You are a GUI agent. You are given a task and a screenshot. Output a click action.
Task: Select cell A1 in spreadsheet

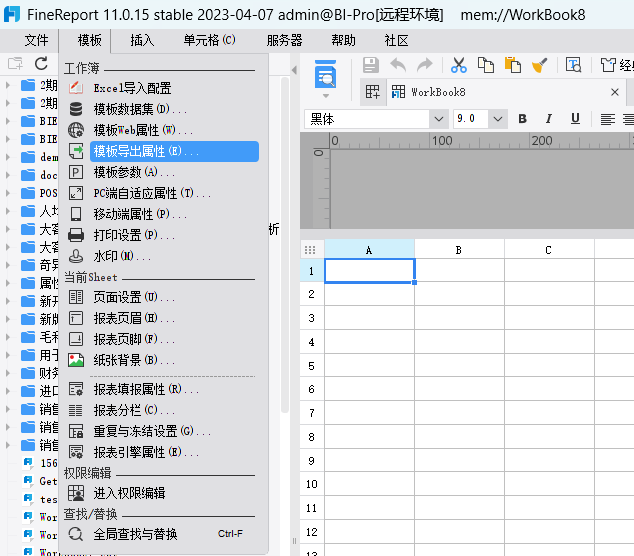pyautogui.click(x=369, y=271)
